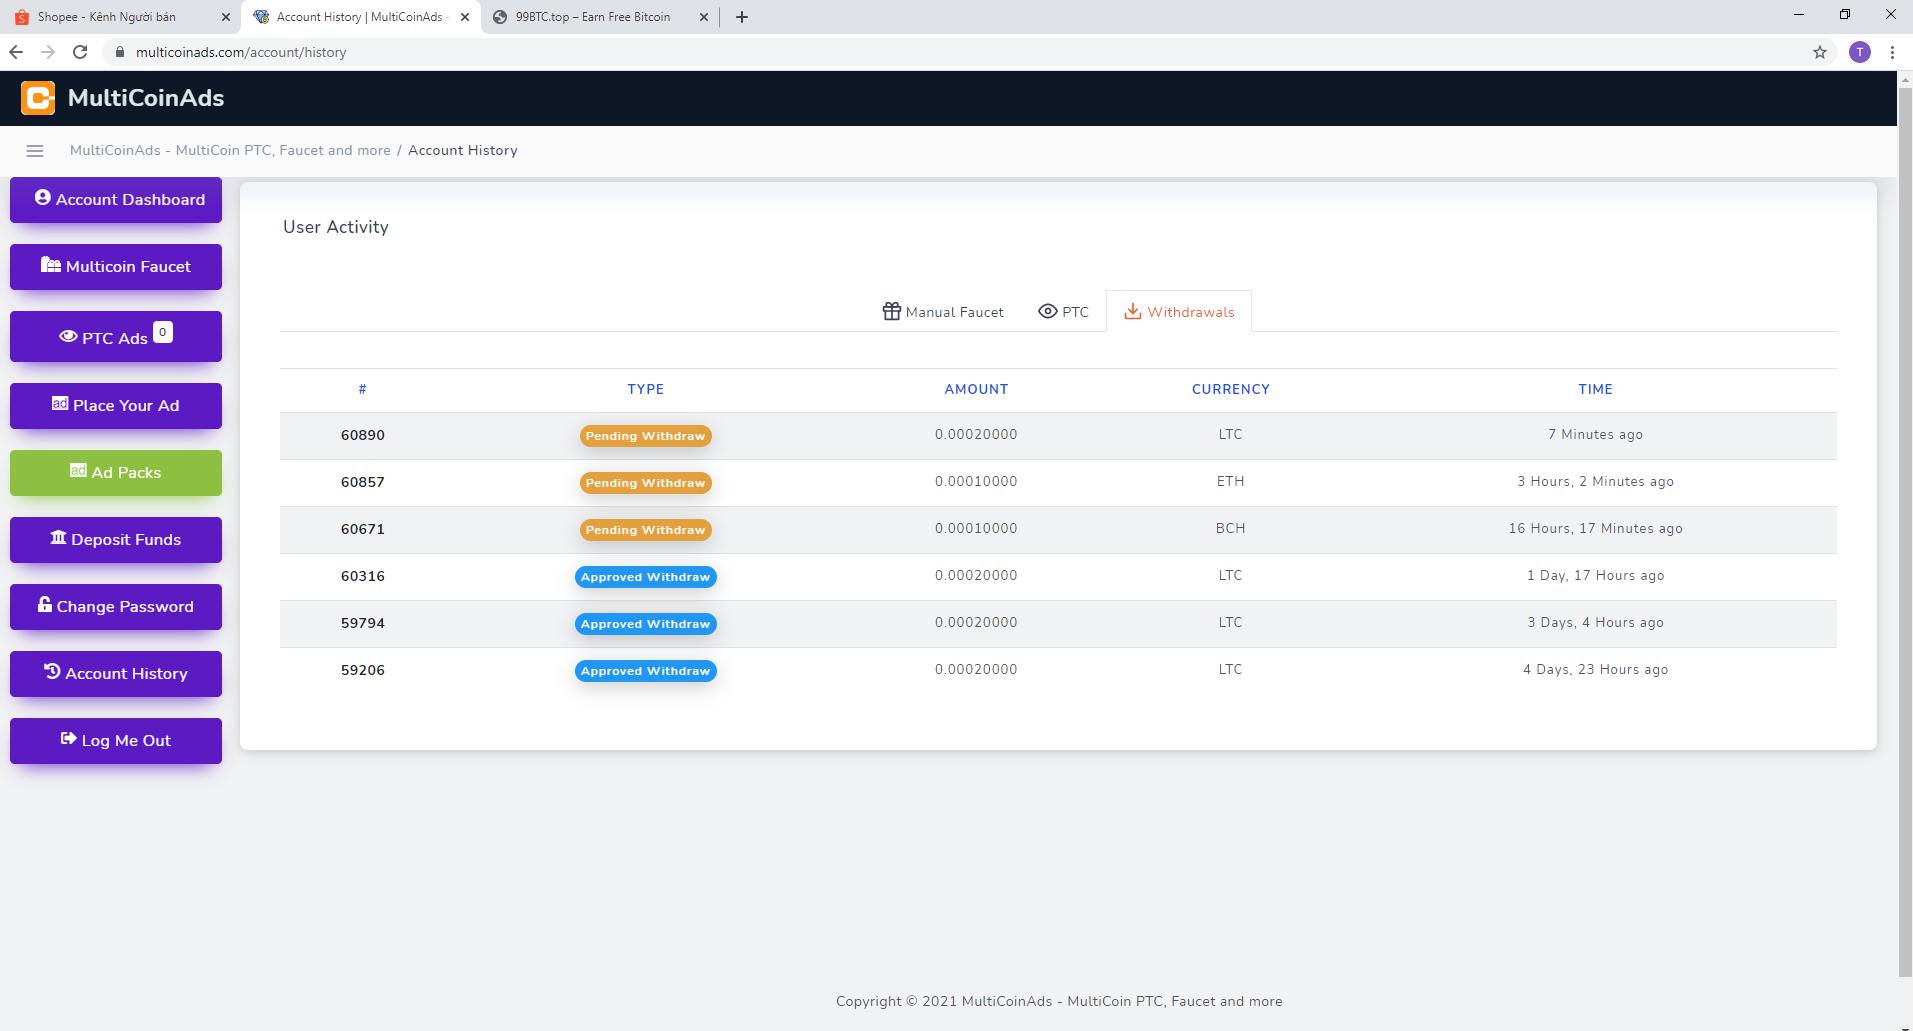Click the MultiCoinAds breadcrumb home link
Screen dimensions: 1913x1031
(230, 151)
